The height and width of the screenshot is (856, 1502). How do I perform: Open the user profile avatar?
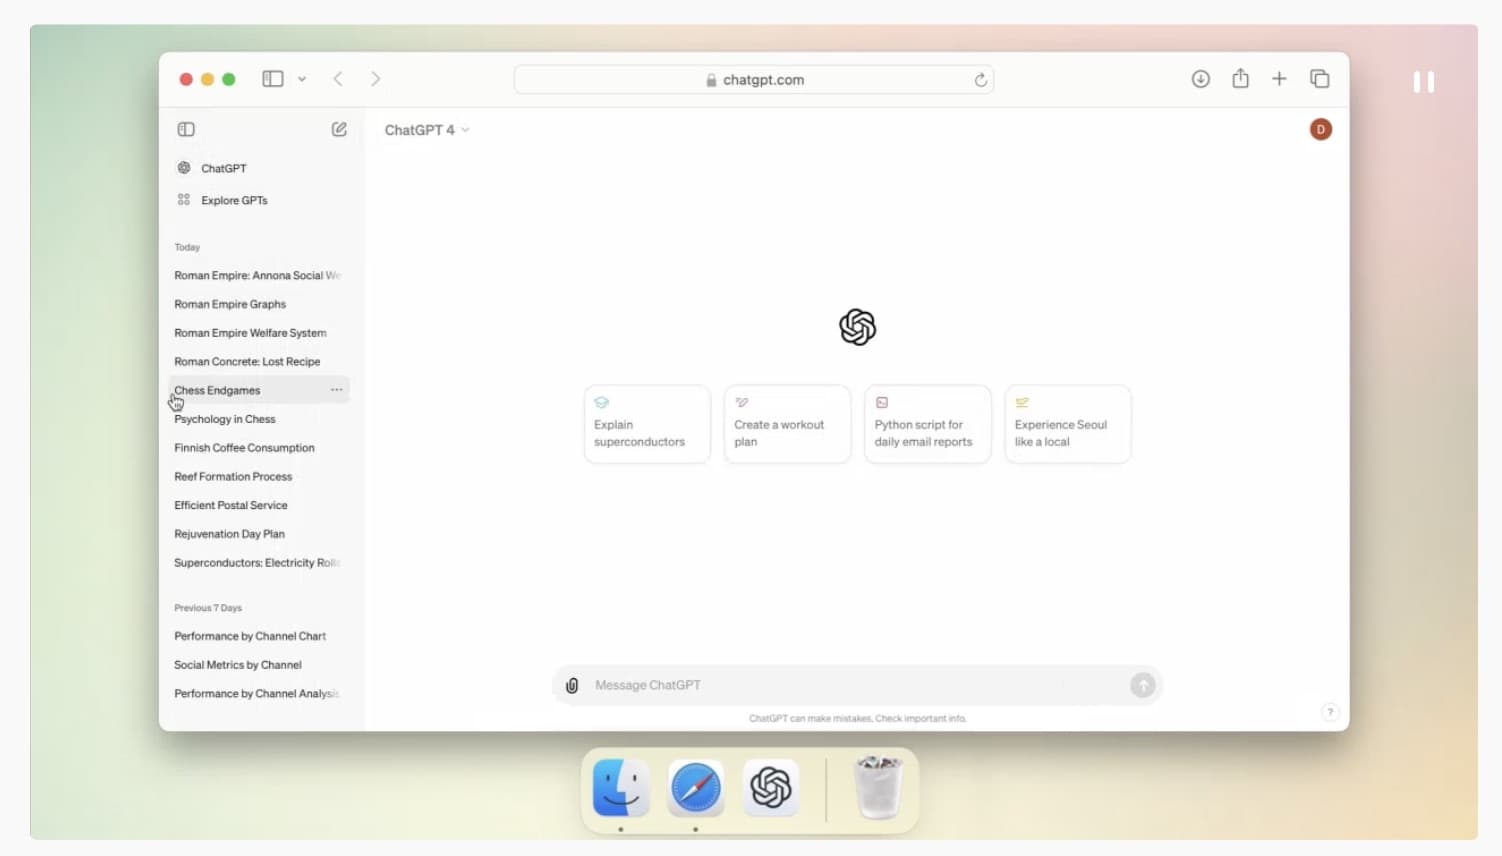(x=1320, y=129)
